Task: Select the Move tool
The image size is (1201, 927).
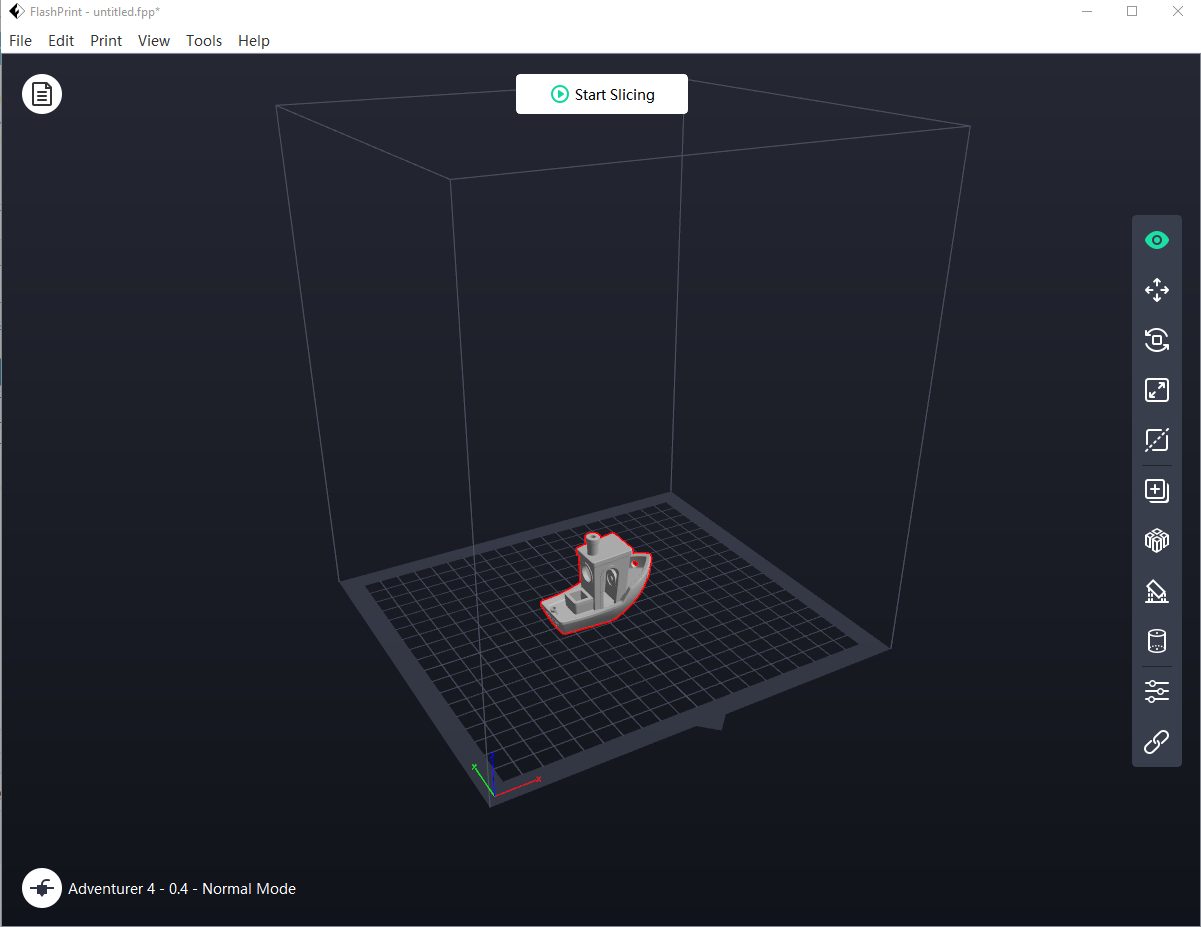Action: [1157, 290]
